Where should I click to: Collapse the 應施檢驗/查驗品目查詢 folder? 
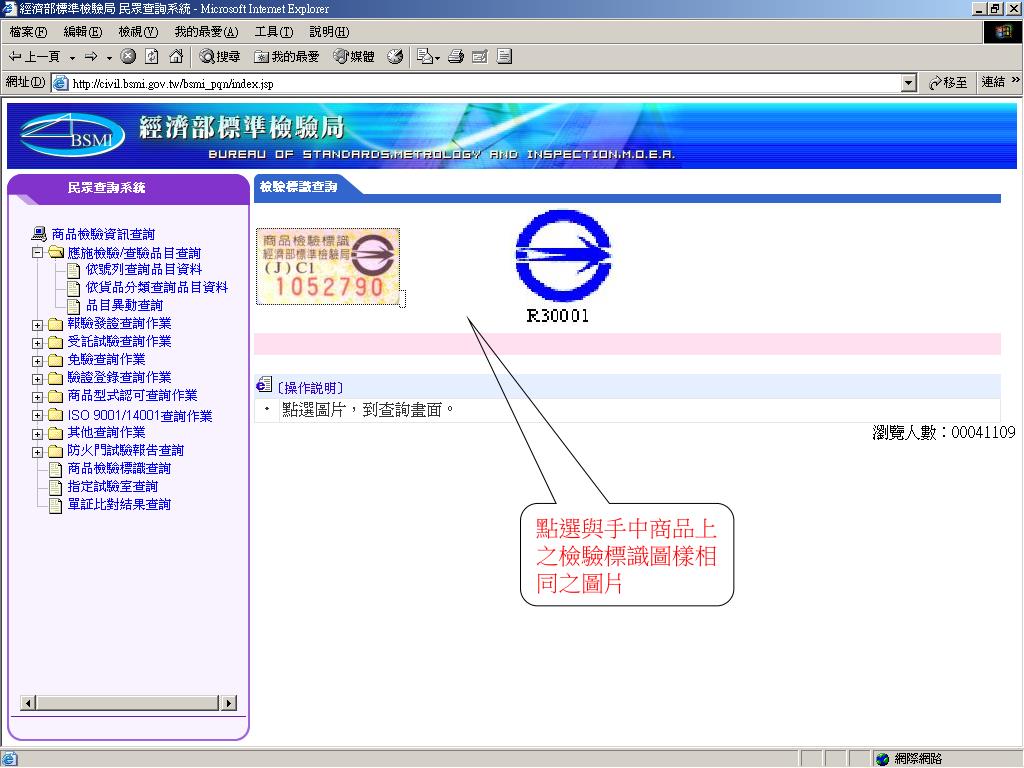point(37,253)
